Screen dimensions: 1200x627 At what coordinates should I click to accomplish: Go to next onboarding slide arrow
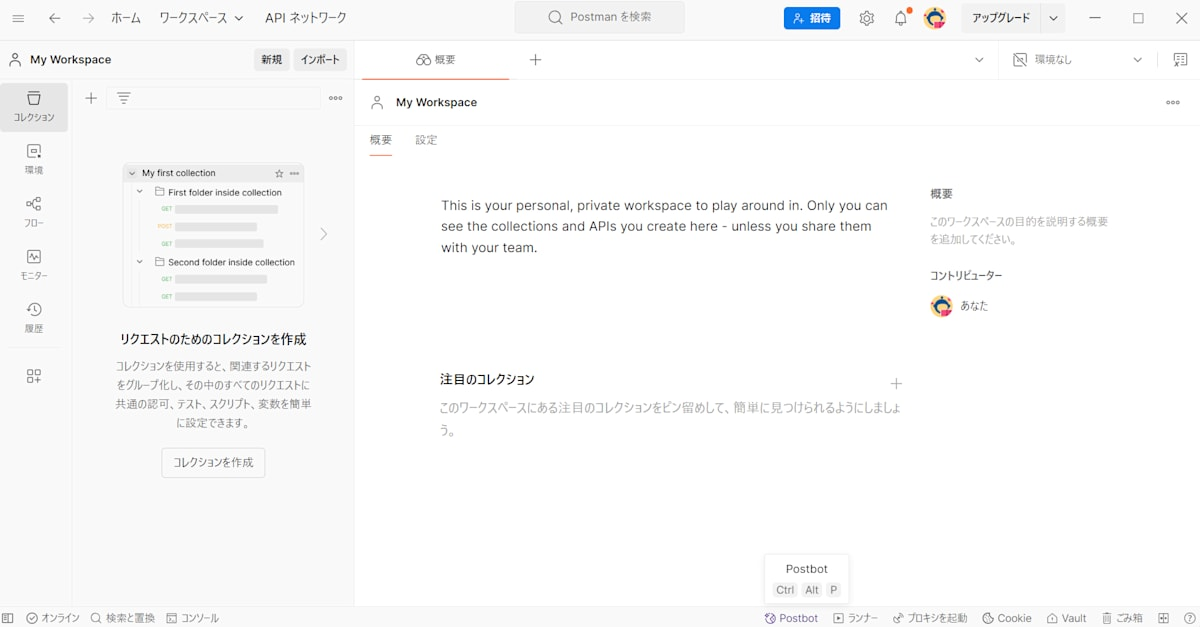pos(323,234)
